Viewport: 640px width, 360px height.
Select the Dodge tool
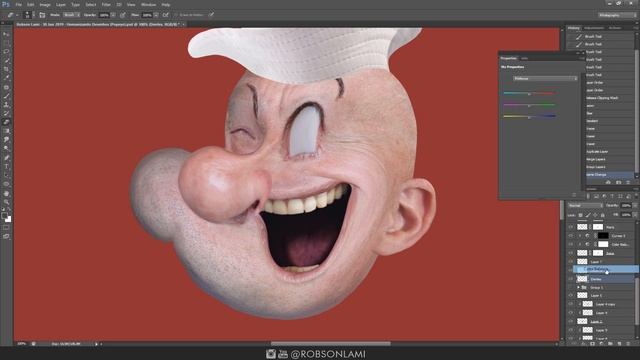6,149
